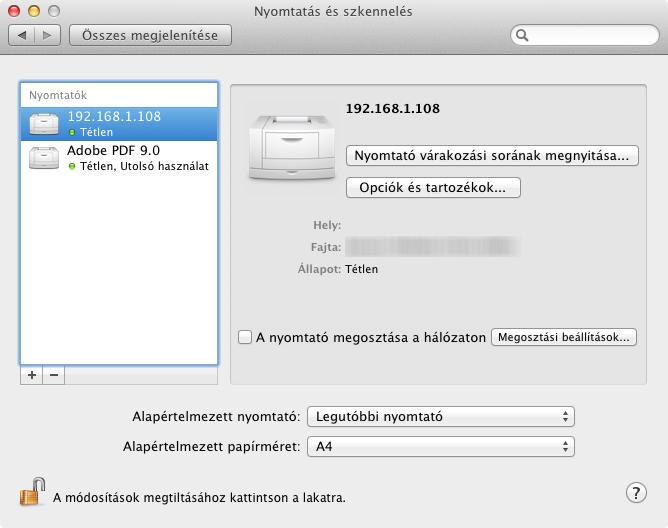Open help with the question mark button
Screen dimensions: 668x528
636,493
